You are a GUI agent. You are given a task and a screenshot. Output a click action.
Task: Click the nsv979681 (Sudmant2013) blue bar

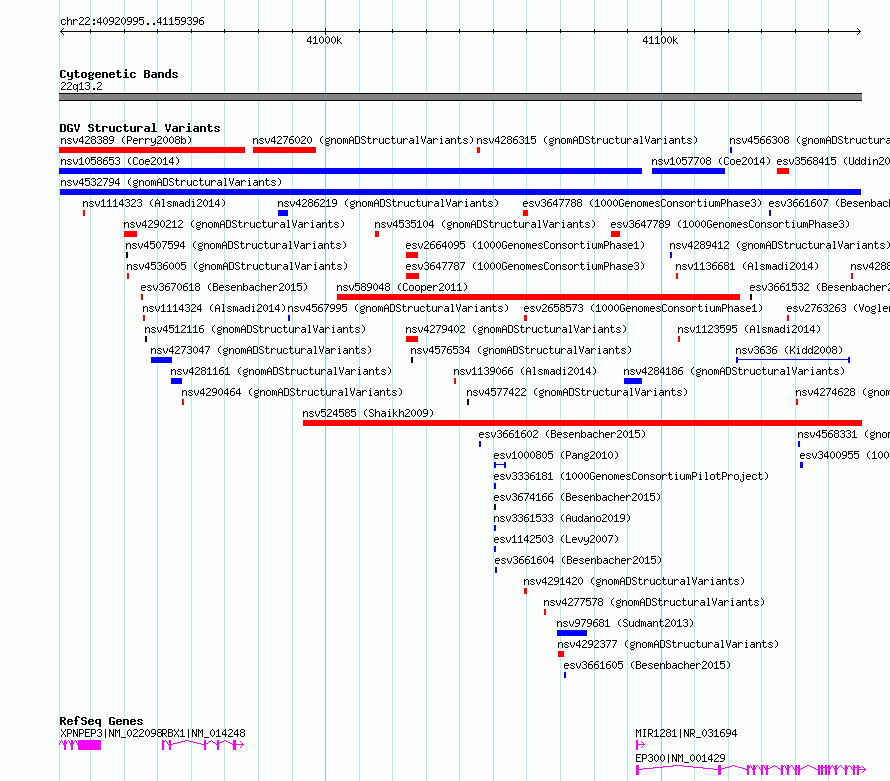(572, 633)
